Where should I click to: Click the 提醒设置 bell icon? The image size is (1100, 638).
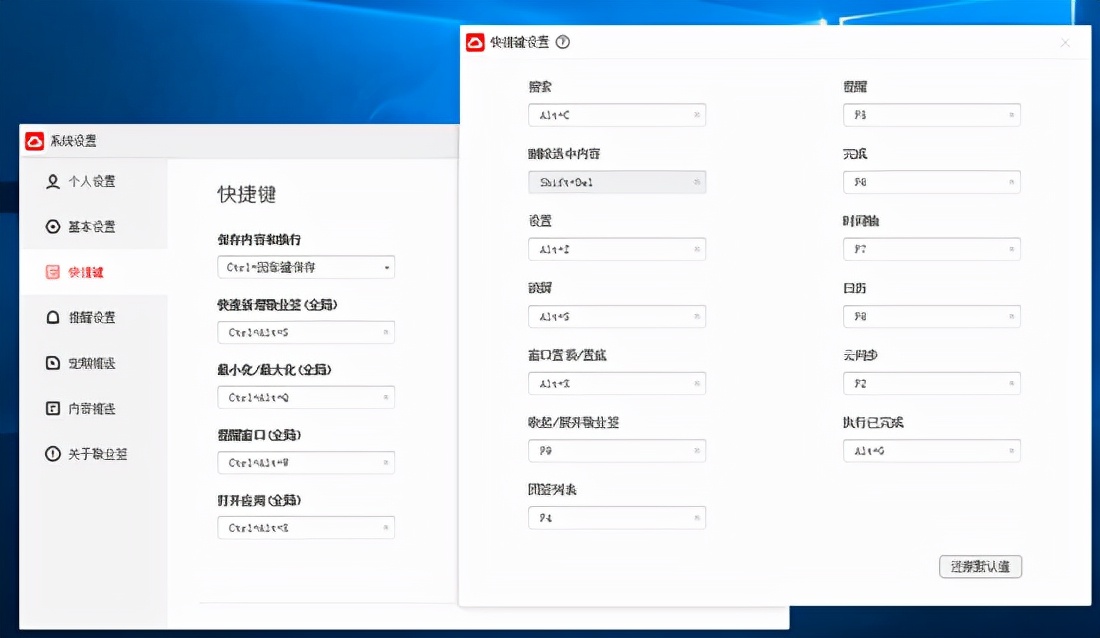point(55,318)
